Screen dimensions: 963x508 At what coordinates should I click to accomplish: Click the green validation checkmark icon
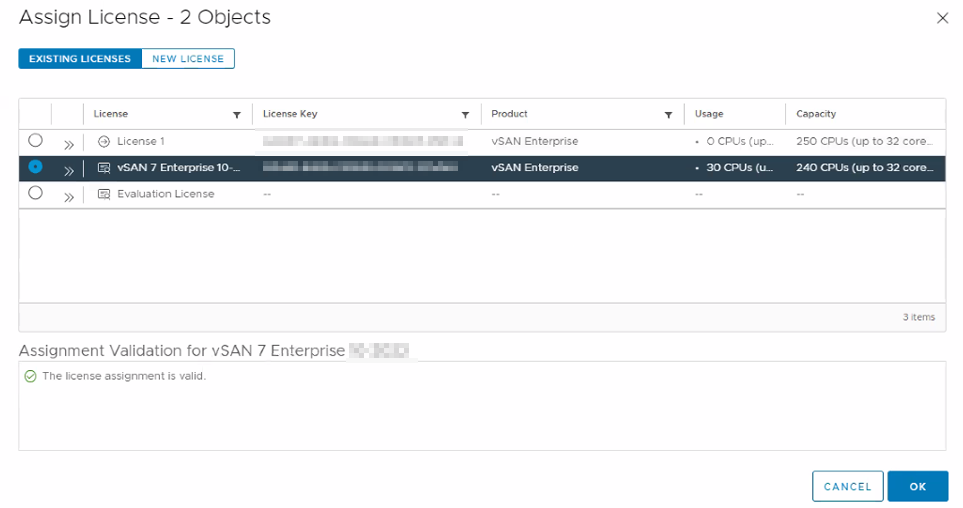(x=30, y=376)
